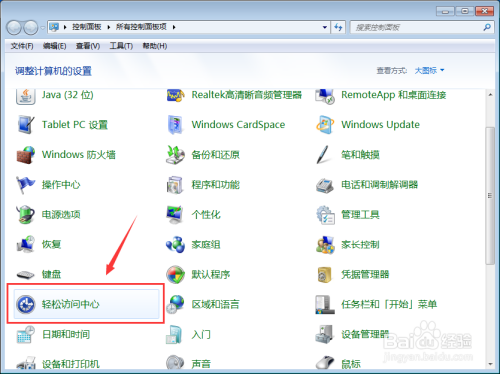Click the address bar refresh button

(339, 27)
